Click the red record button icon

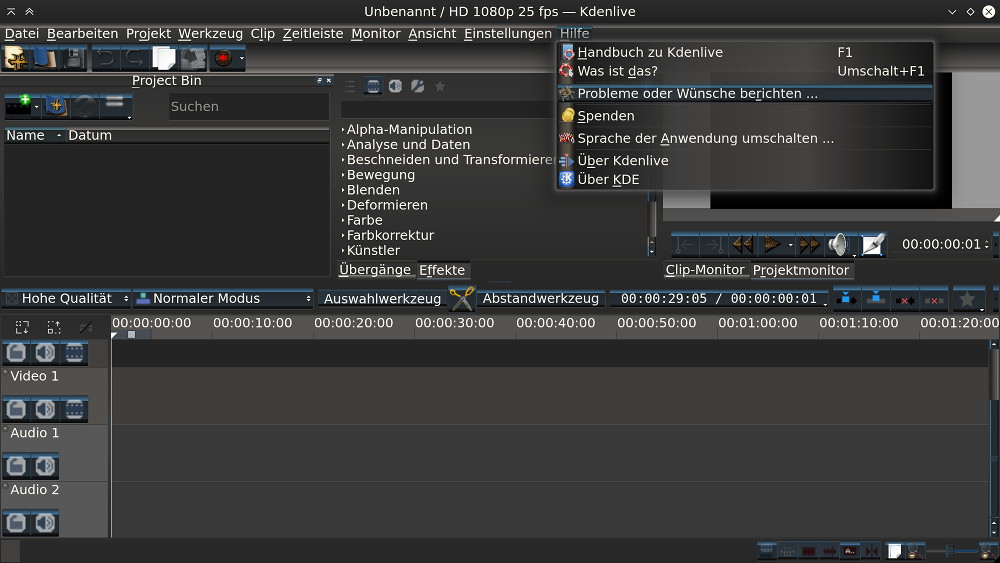[223, 58]
